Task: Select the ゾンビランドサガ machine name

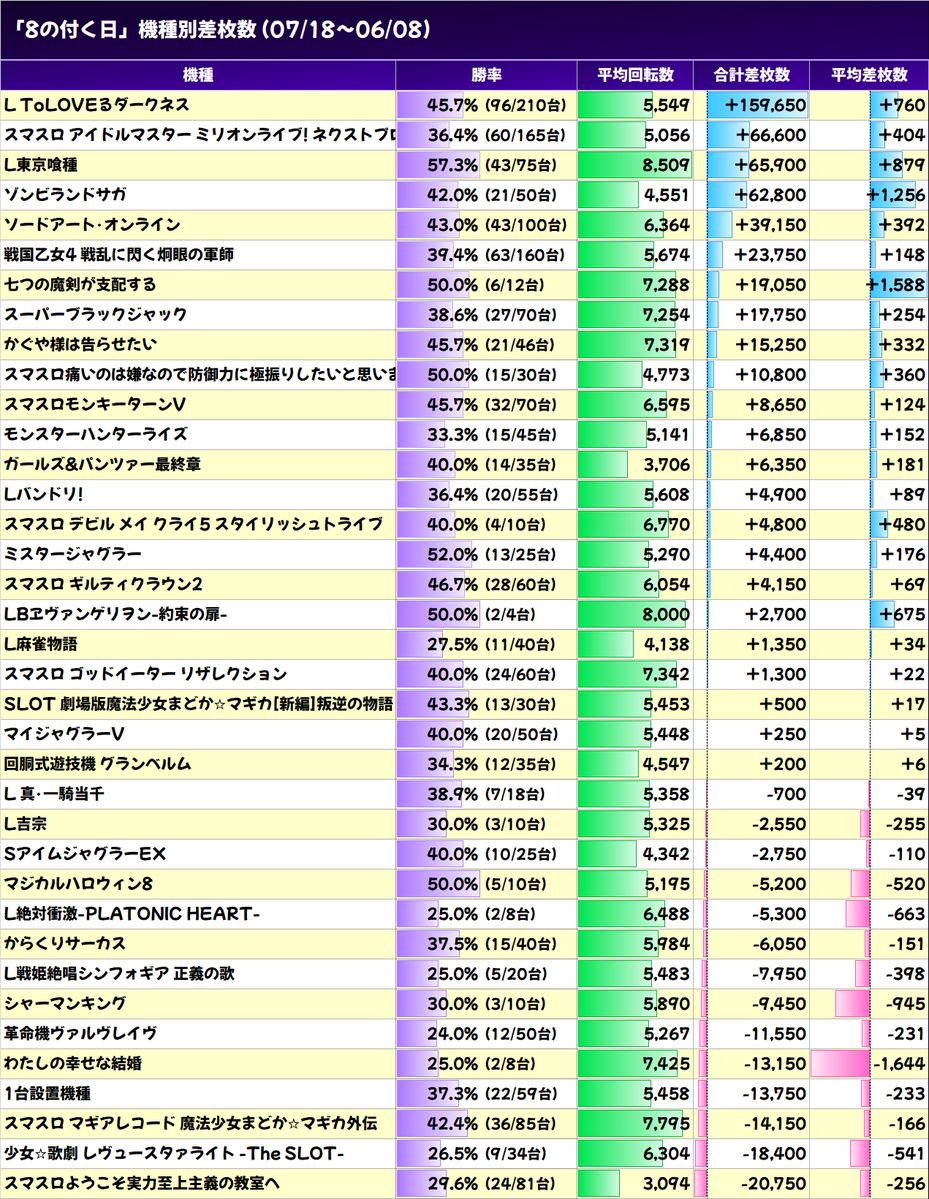Action: click(x=65, y=194)
